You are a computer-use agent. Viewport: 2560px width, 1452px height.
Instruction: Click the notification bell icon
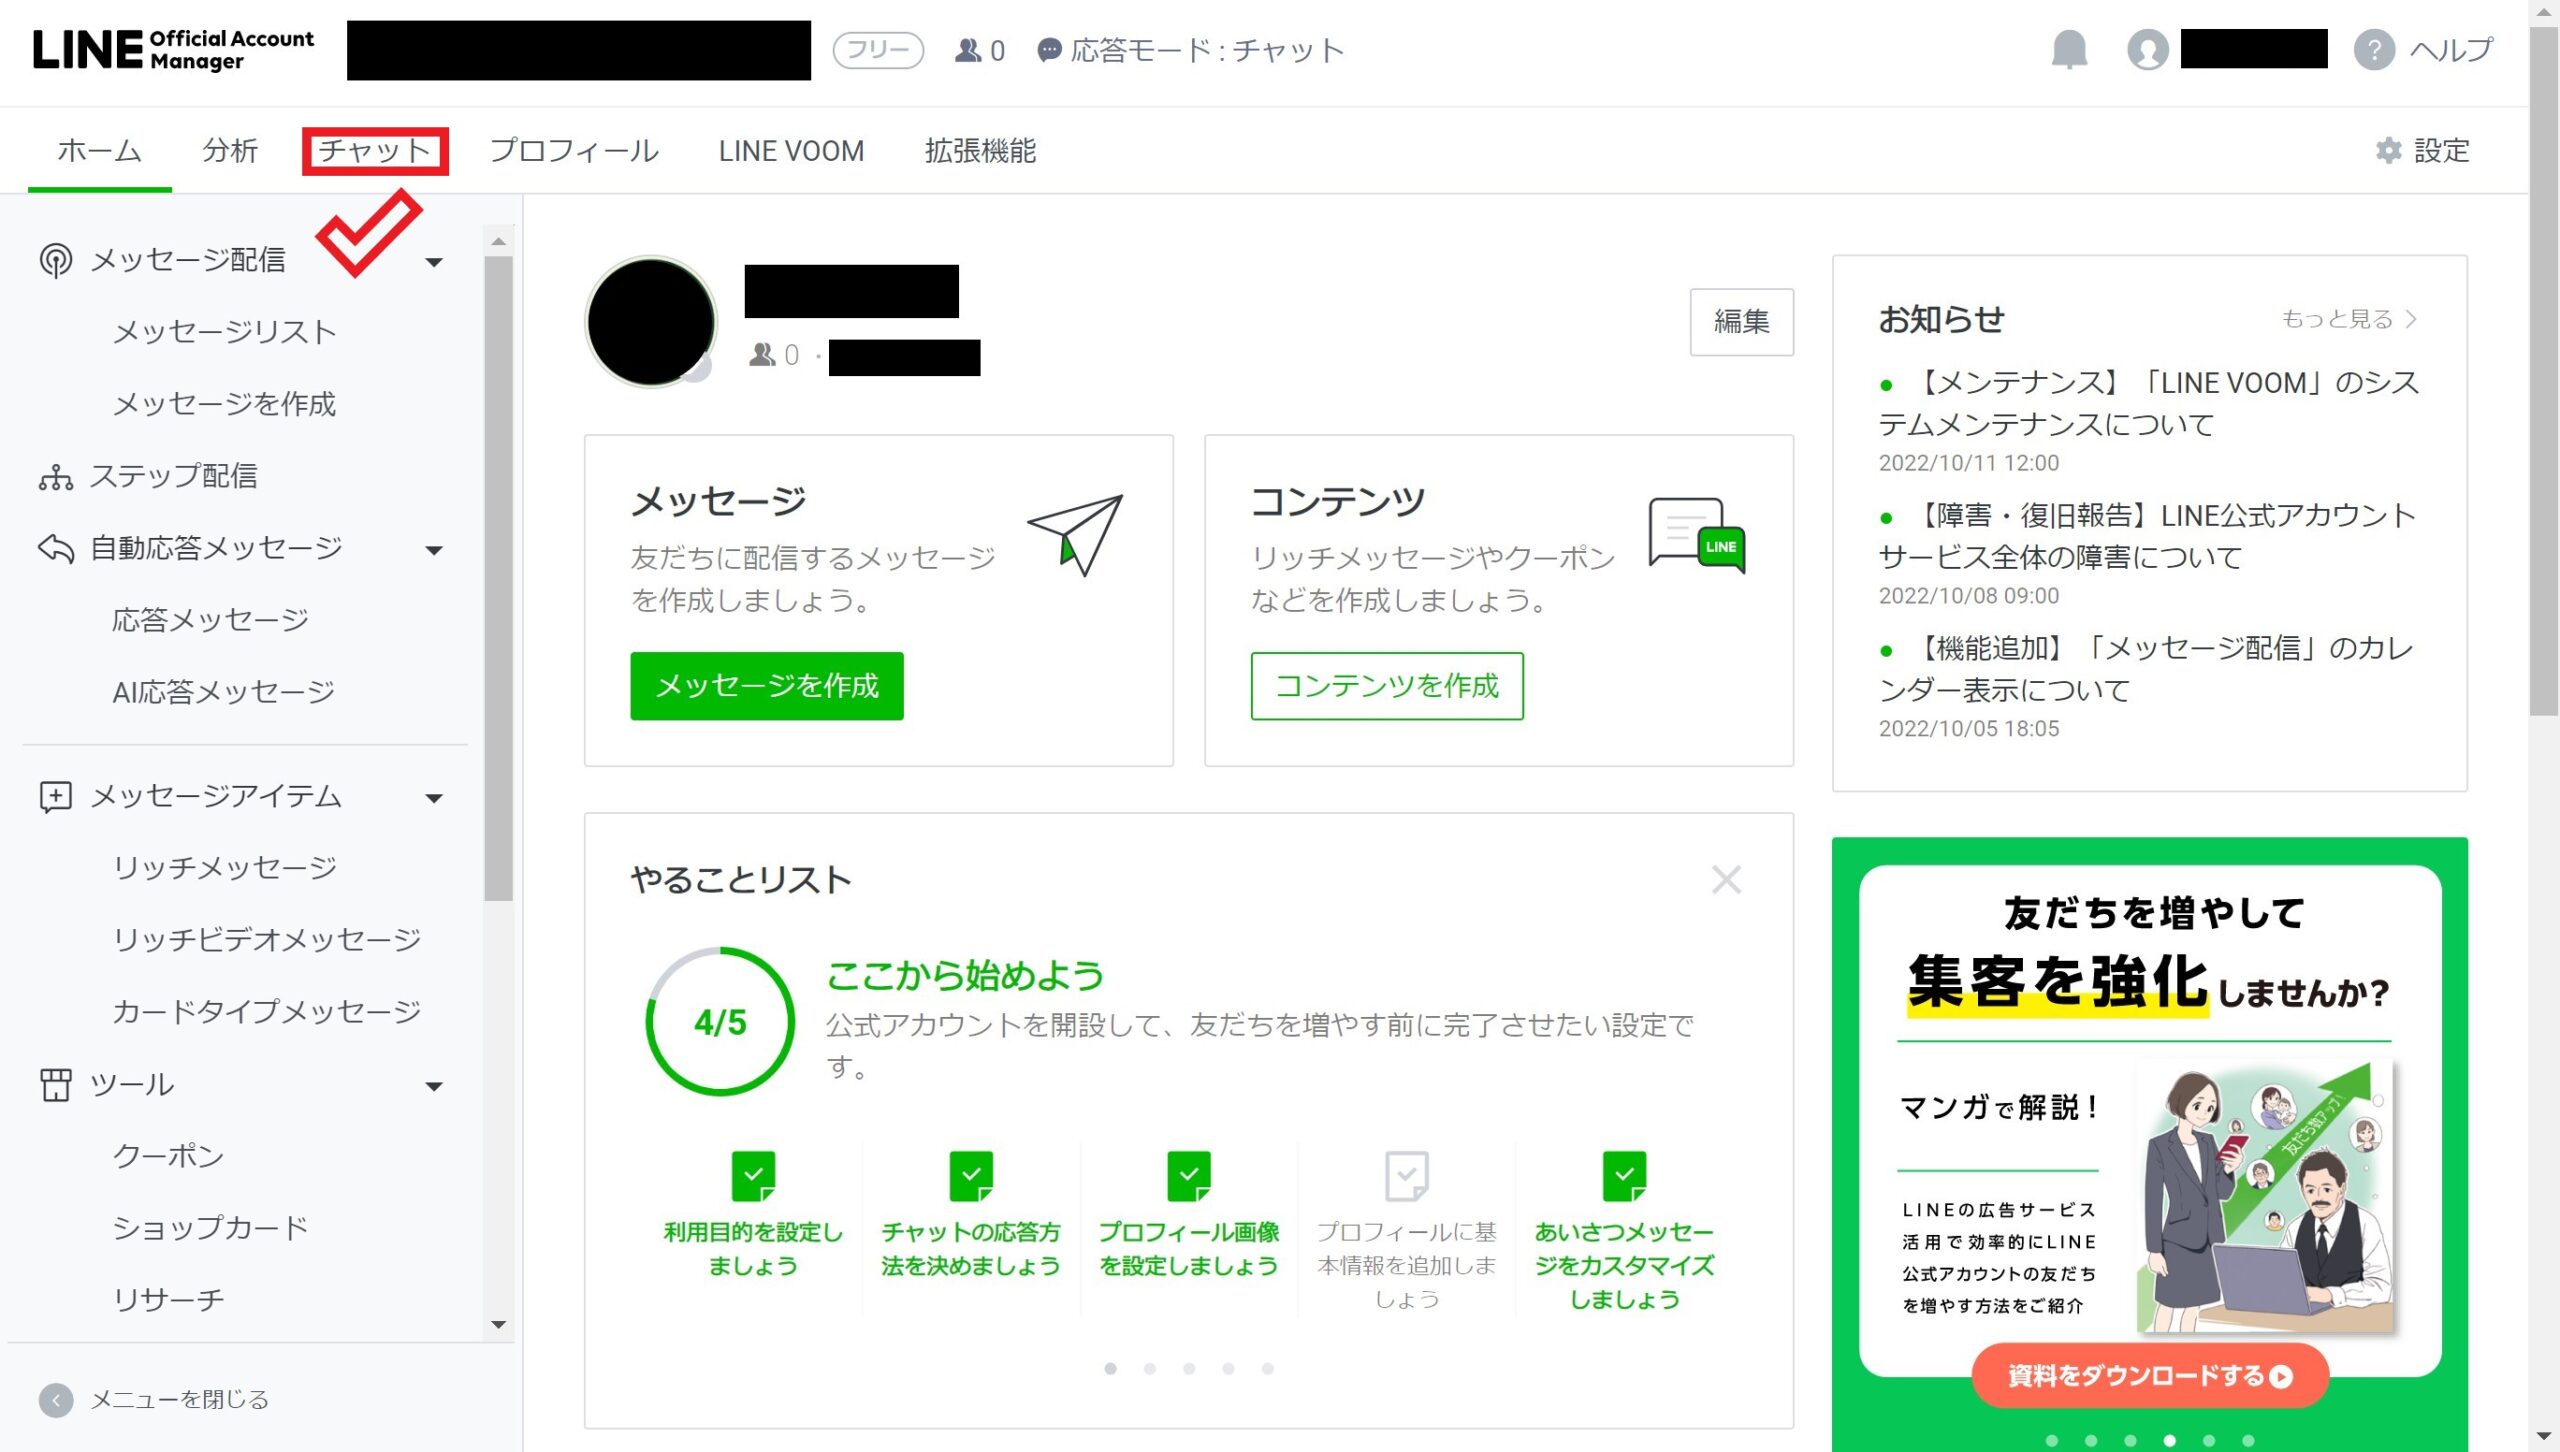[x=2069, y=49]
